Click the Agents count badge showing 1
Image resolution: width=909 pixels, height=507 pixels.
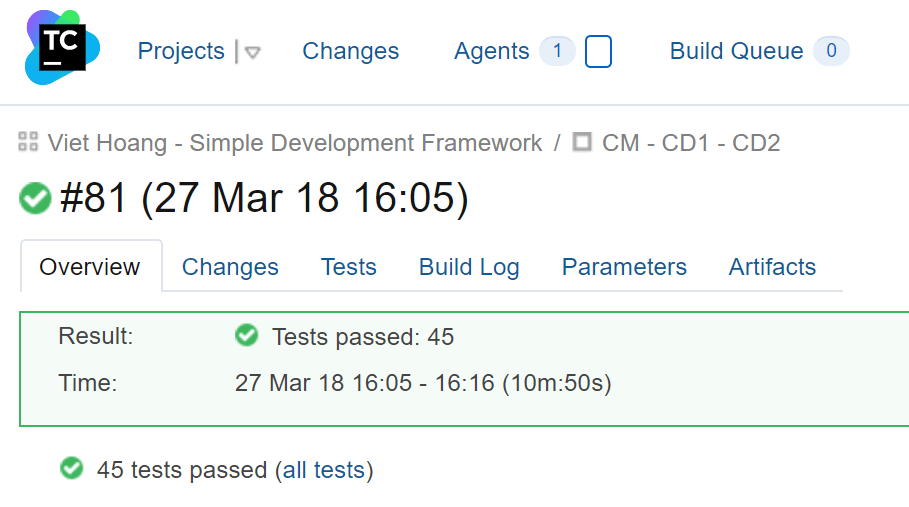(557, 51)
